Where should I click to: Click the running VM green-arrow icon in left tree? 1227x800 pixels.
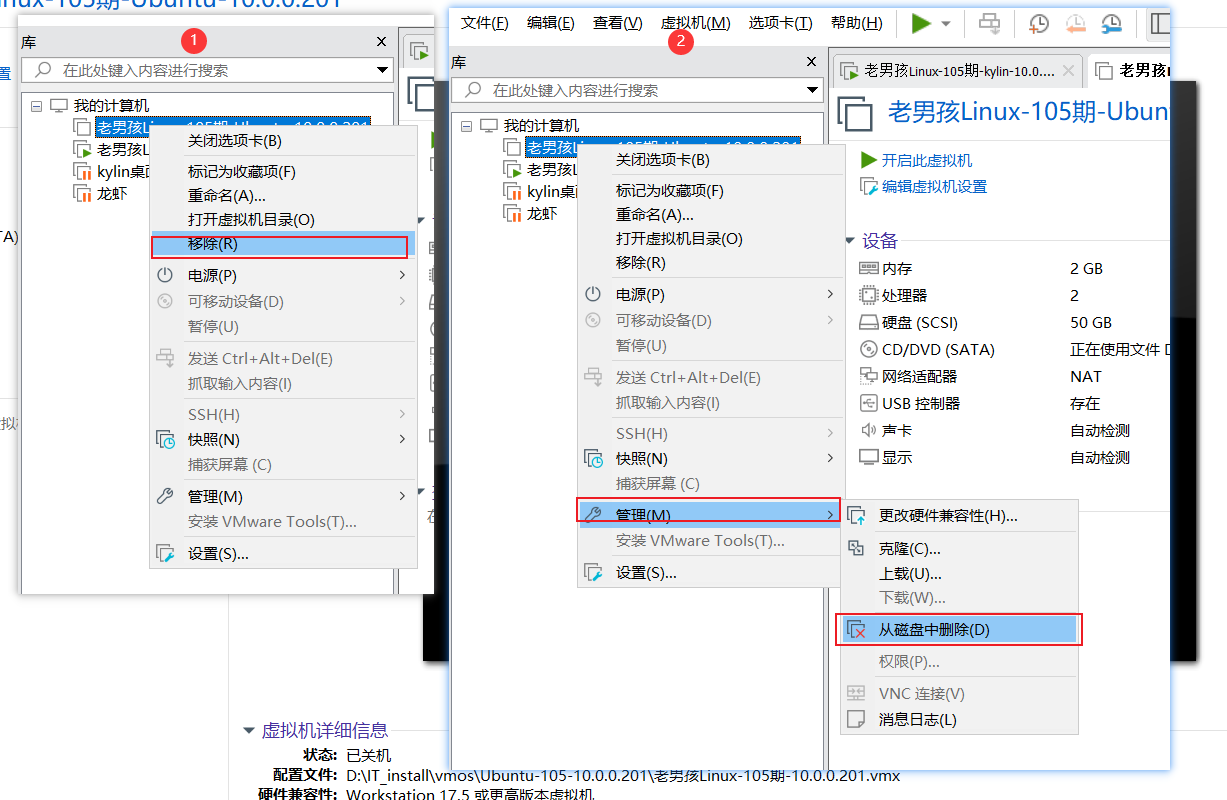point(83,149)
